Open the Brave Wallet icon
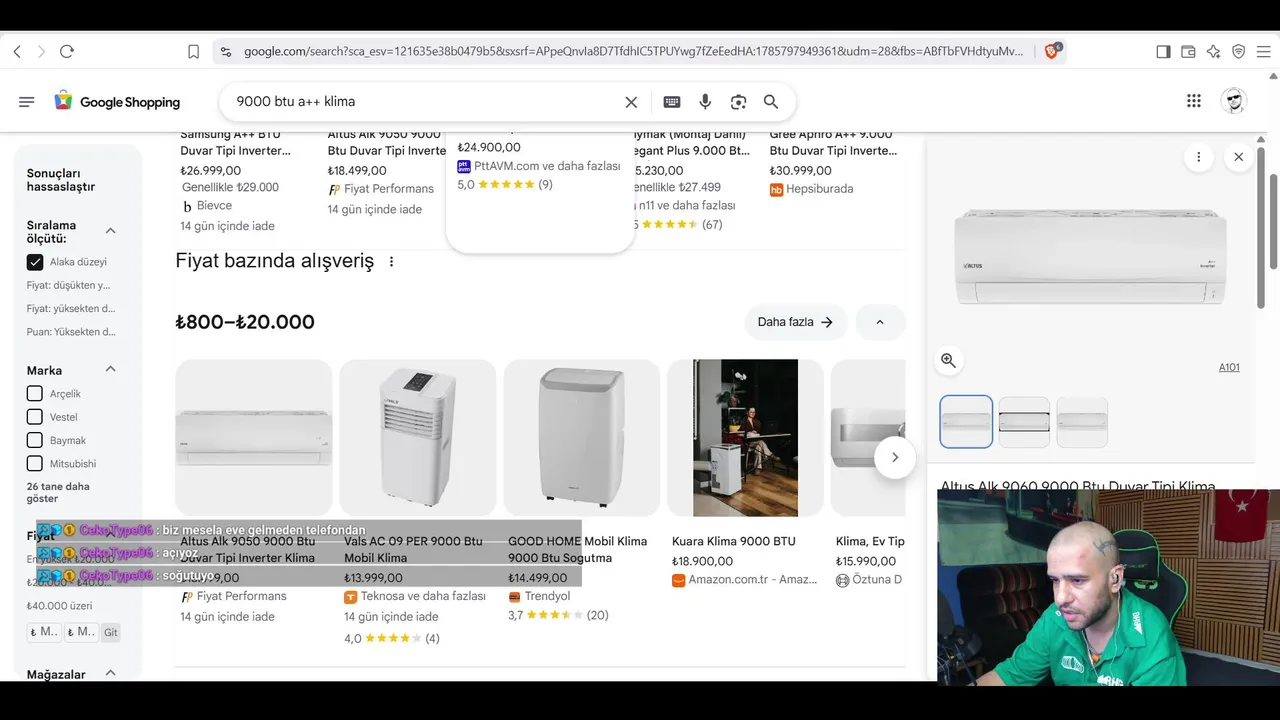Image resolution: width=1280 pixels, height=720 pixels. coord(1188,51)
